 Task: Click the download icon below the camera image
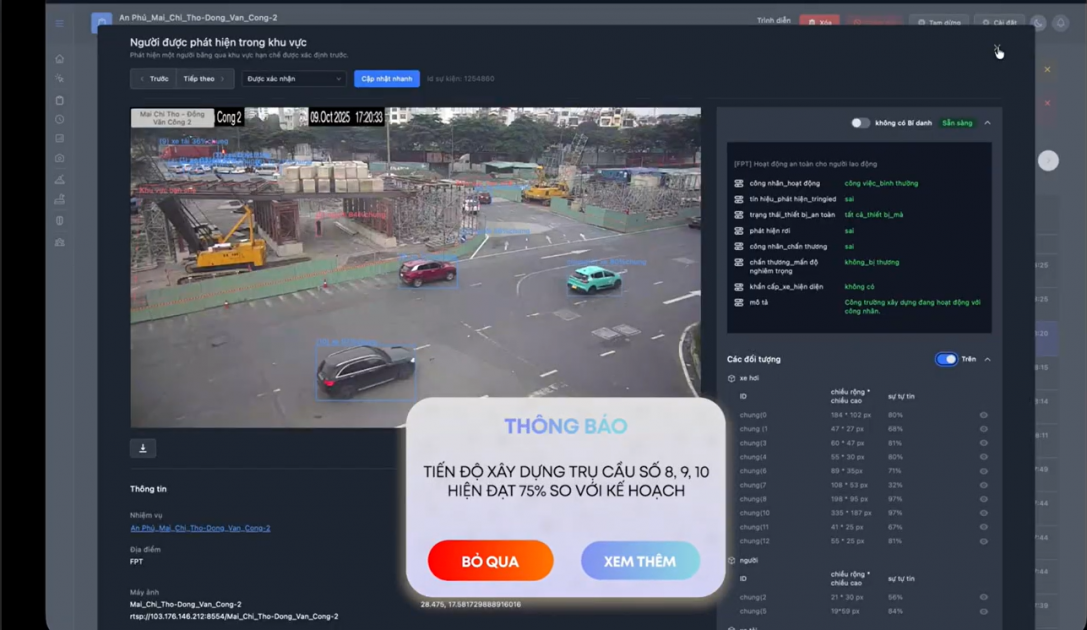click(143, 449)
